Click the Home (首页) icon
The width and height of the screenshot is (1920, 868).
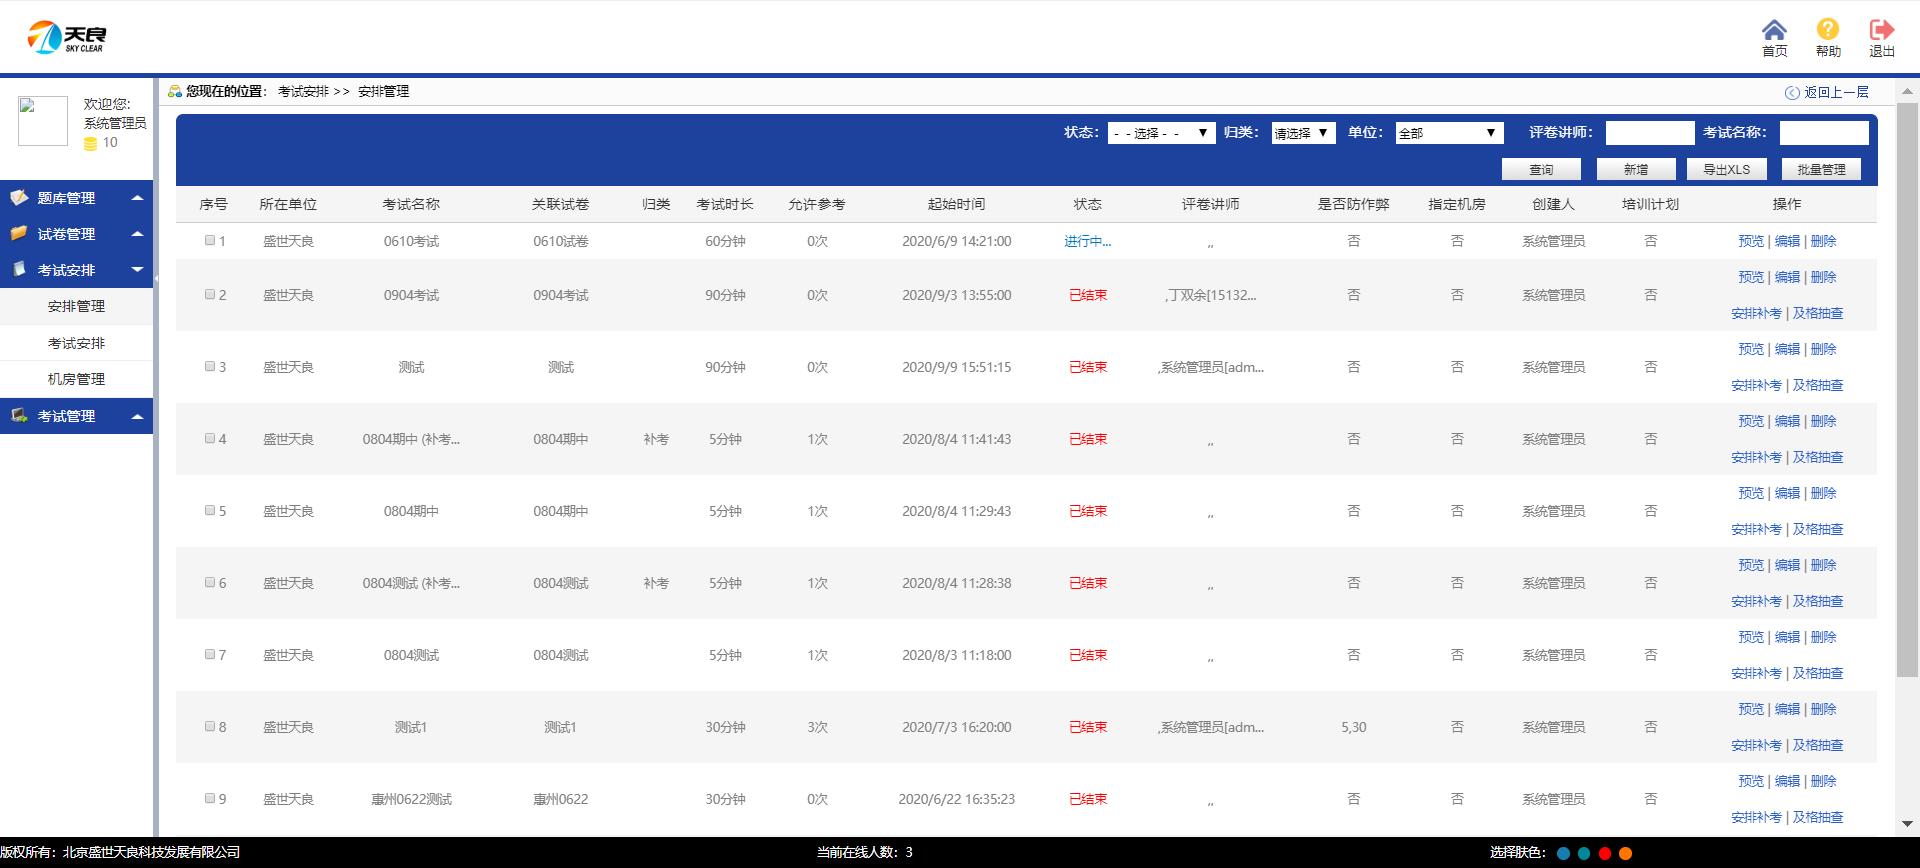[x=1774, y=30]
